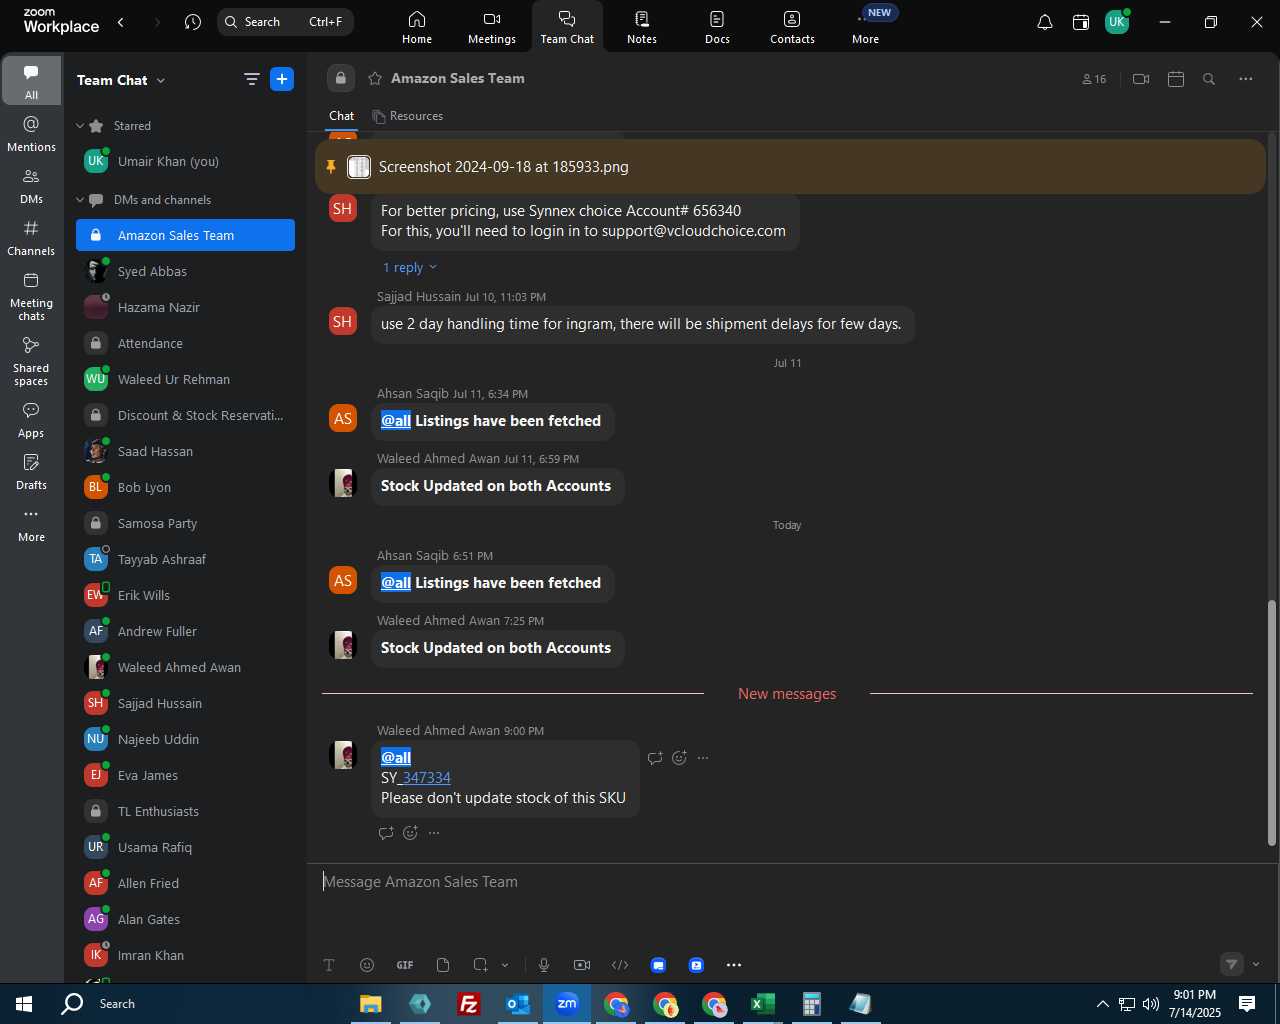Click the screenshot capture tool

coord(480,965)
